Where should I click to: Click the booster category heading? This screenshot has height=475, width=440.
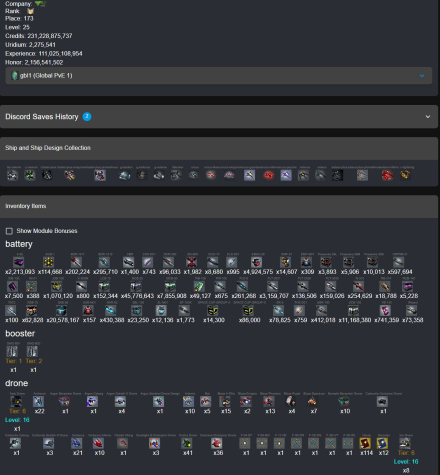click(20, 333)
